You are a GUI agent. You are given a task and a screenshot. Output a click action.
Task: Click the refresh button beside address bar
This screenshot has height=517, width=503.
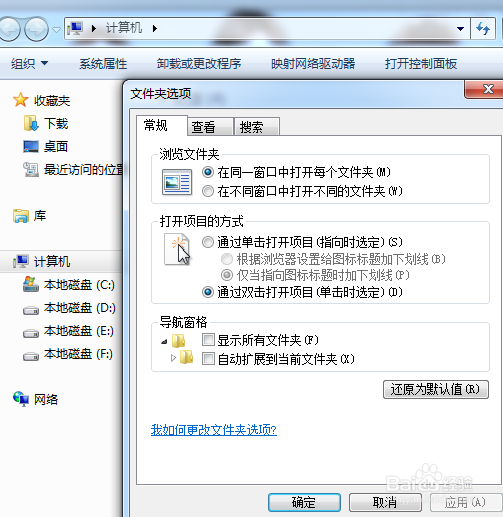pyautogui.click(x=483, y=29)
